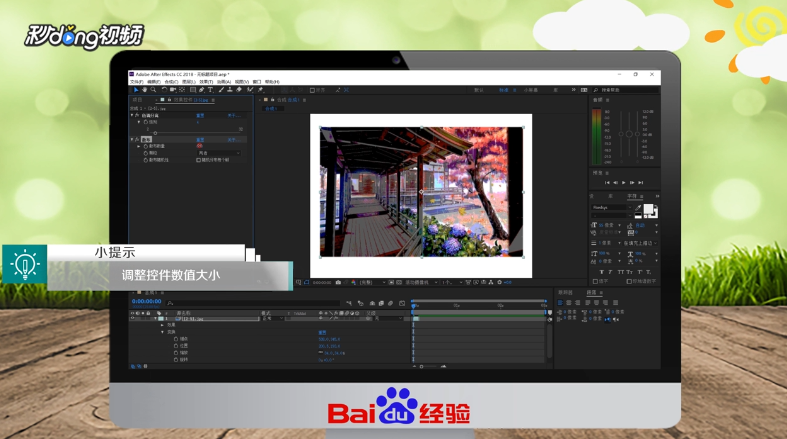787x439 pixels.
Task: Select the Rotation tool
Action: (164, 90)
